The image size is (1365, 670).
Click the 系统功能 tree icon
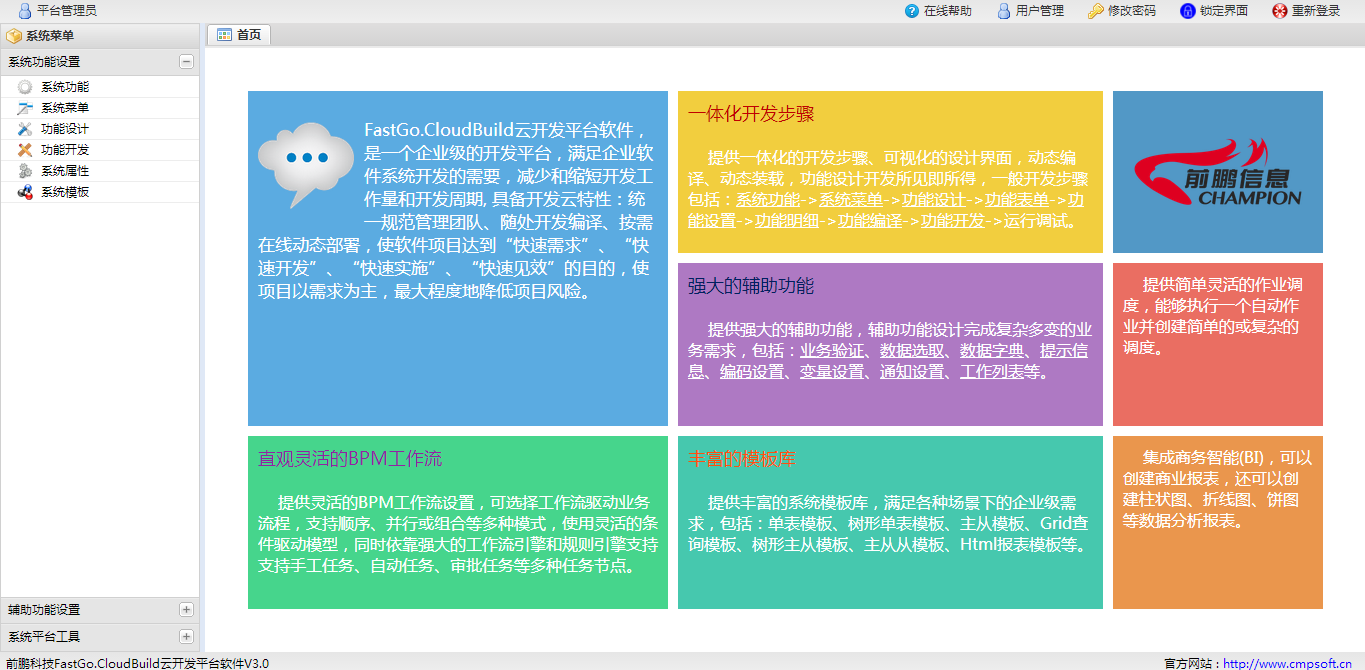point(25,87)
